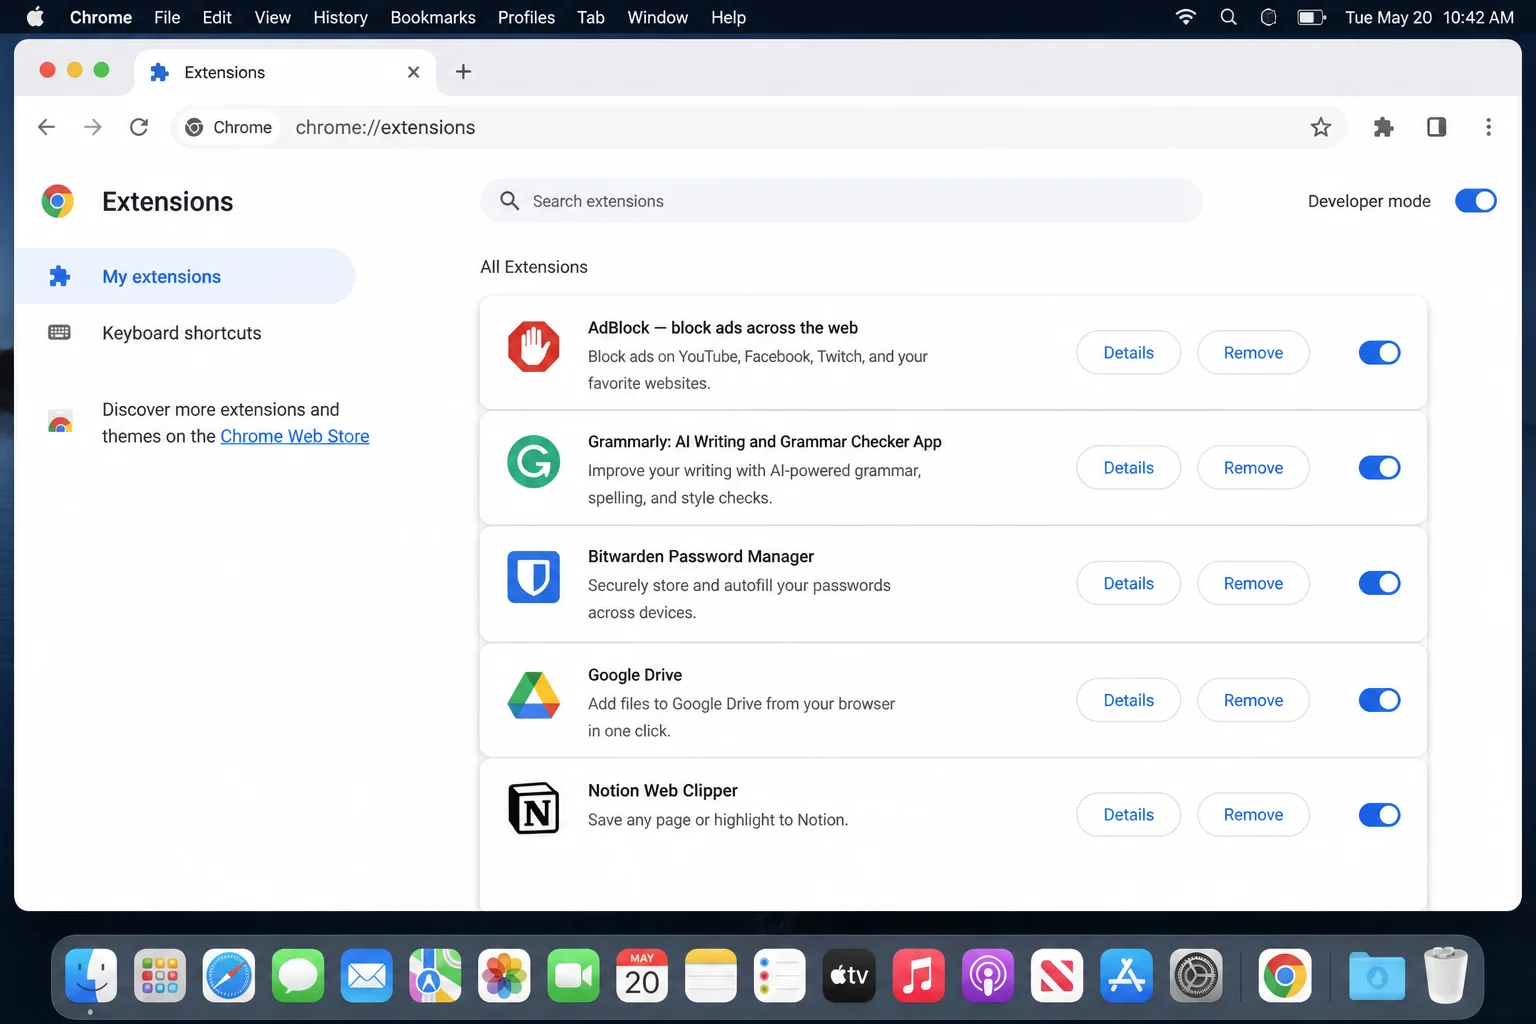This screenshot has width=1536, height=1024.
Task: Go forward using forward arrow
Action: pyautogui.click(x=93, y=127)
